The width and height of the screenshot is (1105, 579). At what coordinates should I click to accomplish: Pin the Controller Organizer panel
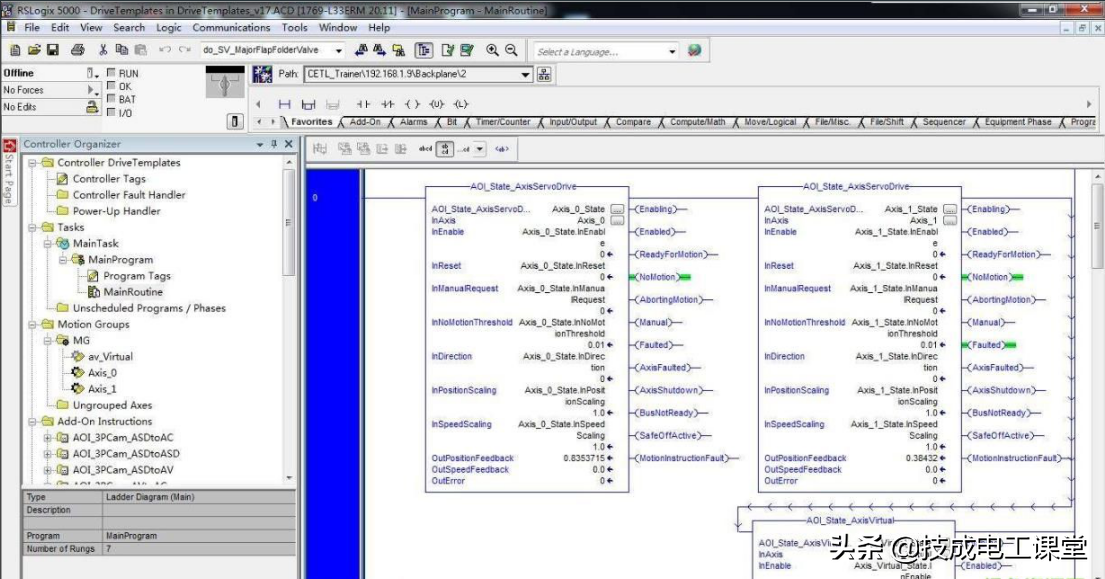pyautogui.click(x=274, y=144)
